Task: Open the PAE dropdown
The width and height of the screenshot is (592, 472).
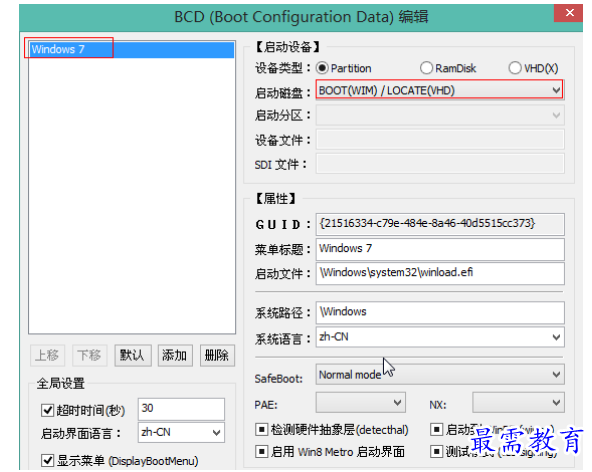Action: (x=361, y=402)
